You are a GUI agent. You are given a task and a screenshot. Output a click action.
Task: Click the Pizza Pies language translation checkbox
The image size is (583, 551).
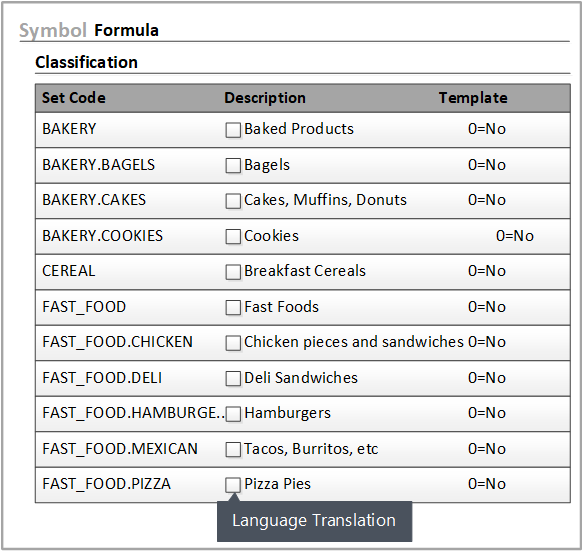(x=233, y=485)
